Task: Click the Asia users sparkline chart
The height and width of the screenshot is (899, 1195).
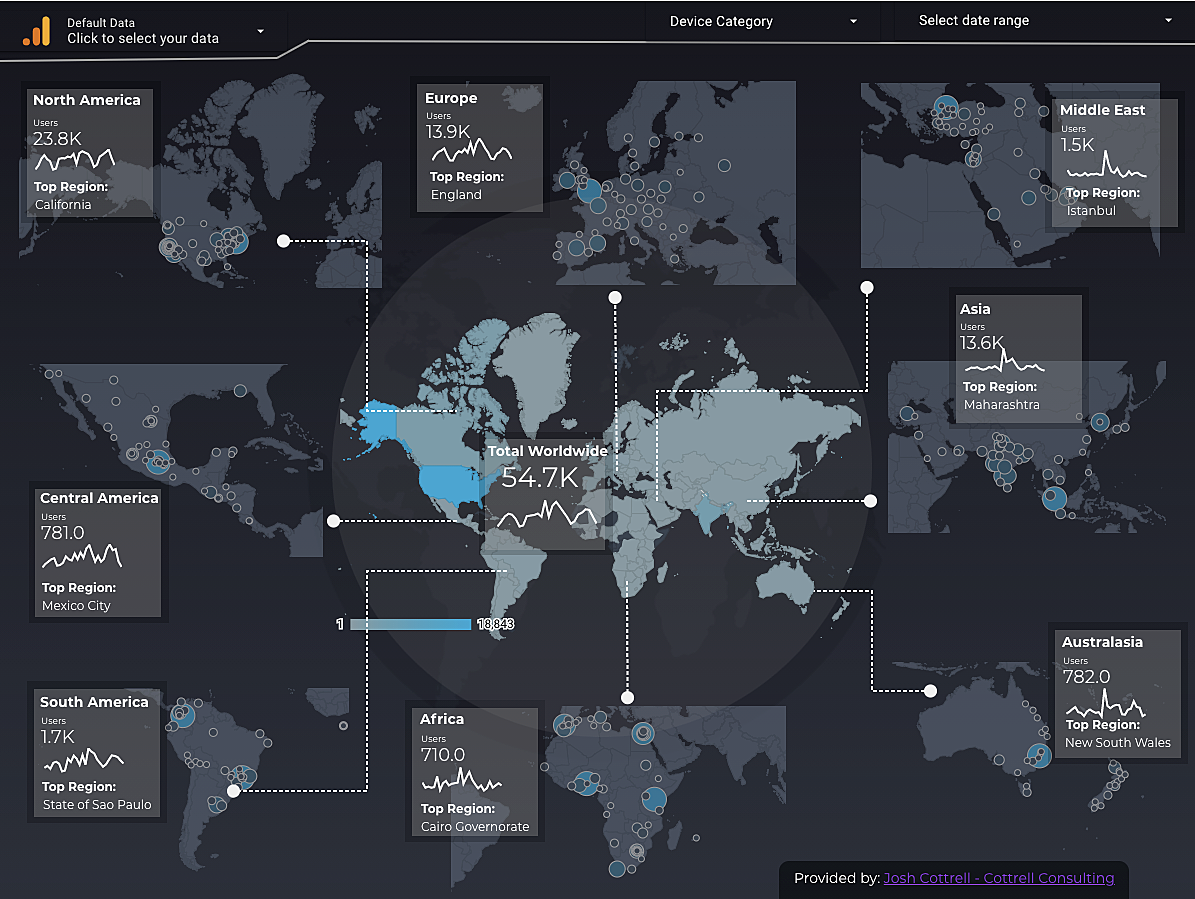Action: point(1004,363)
